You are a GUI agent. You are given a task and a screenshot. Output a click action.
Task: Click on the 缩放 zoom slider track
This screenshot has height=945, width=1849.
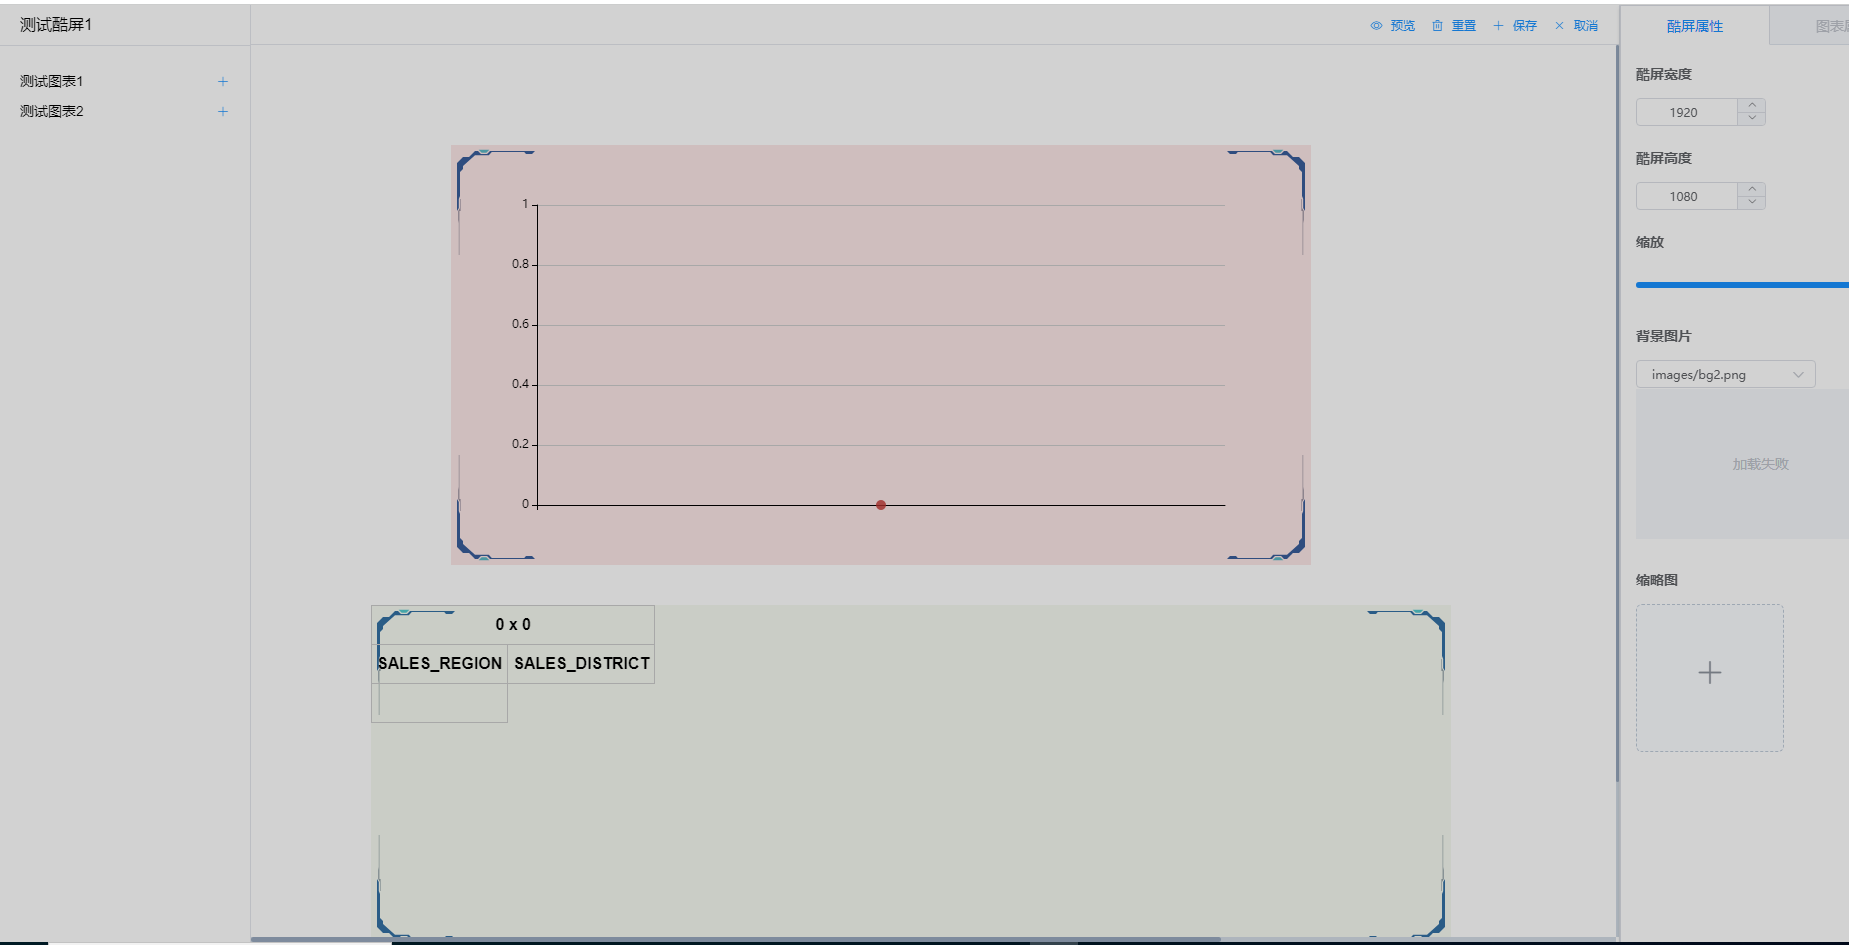coord(1740,285)
